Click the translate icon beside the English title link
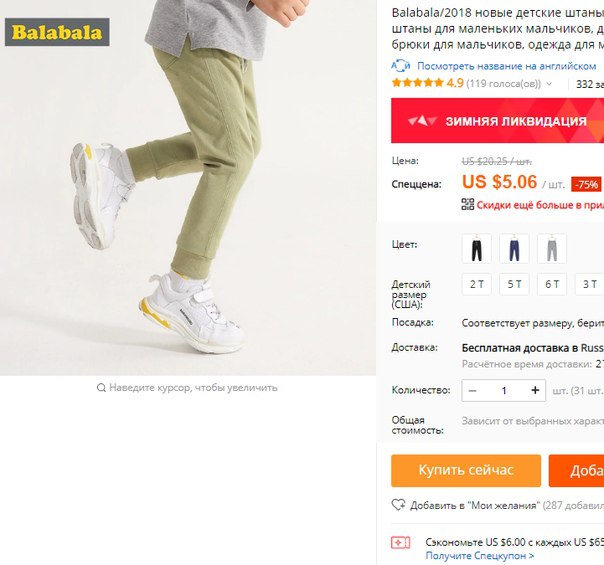 (x=401, y=66)
